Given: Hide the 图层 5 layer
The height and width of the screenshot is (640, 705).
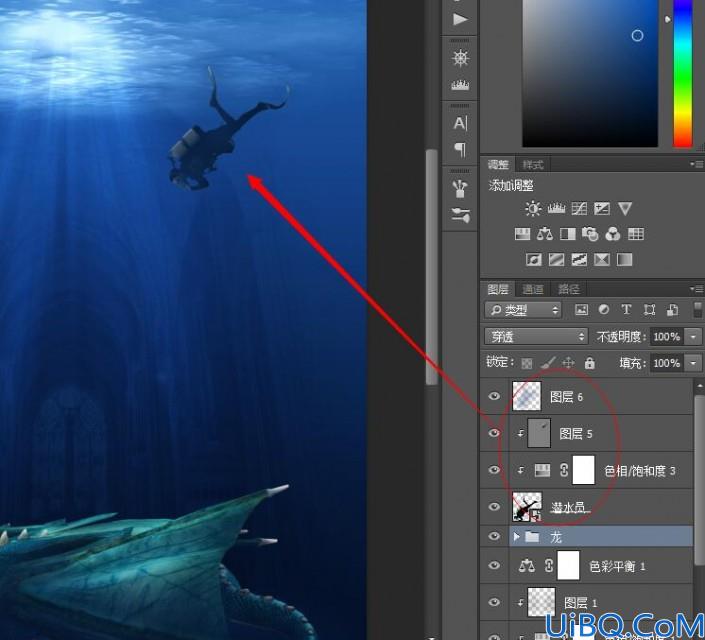Looking at the screenshot, I should (x=494, y=433).
